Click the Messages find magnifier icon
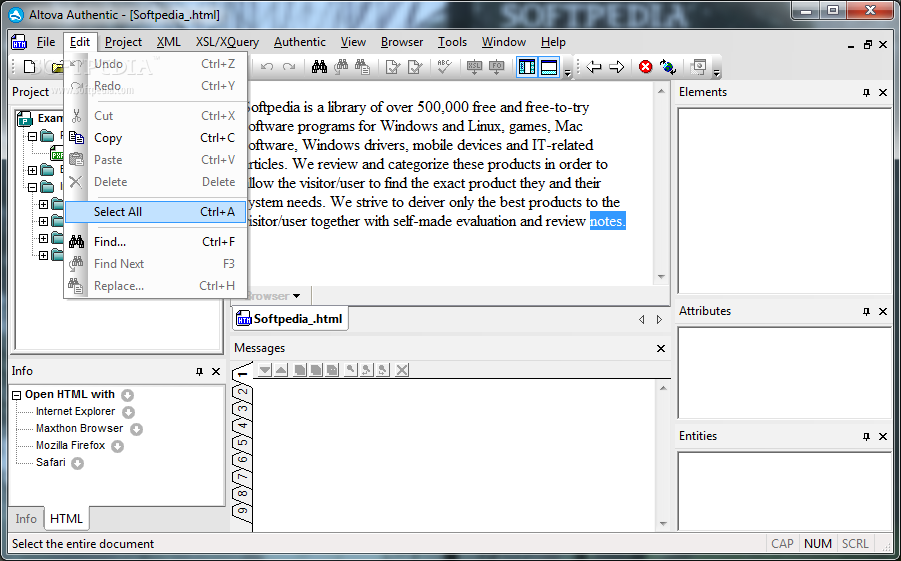Image resolution: width=901 pixels, height=561 pixels. click(350, 370)
